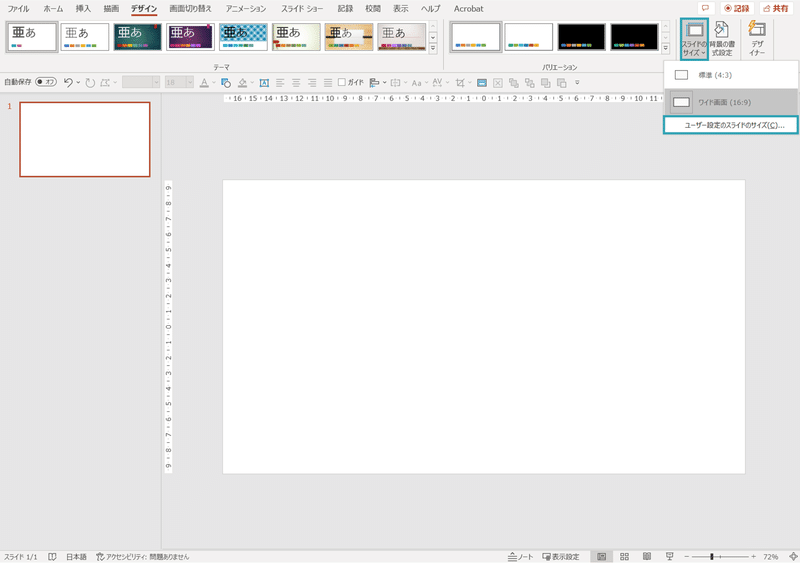Click the spell check book icon in status bar
This screenshot has width=800, height=563.
pos(52,556)
